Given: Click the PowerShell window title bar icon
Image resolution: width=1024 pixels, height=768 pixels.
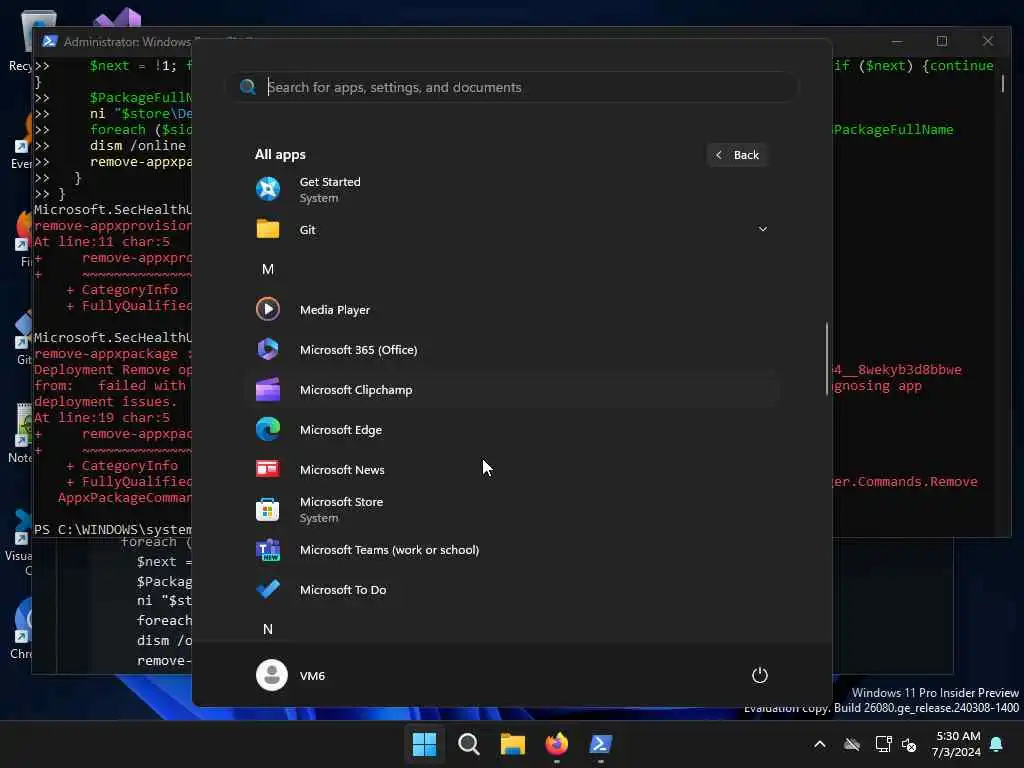Looking at the screenshot, I should 50,41.
